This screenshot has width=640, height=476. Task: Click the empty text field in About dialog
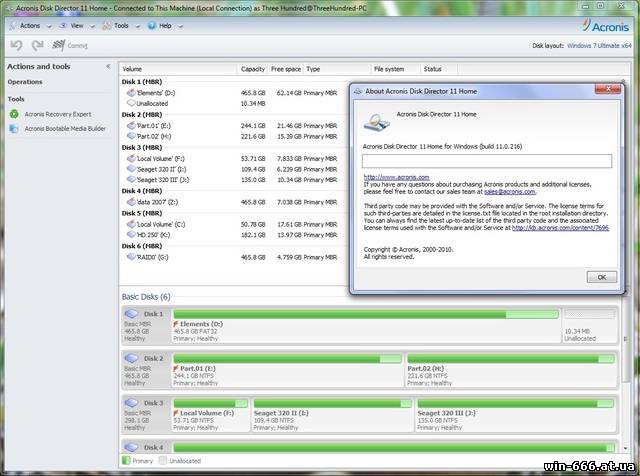point(487,161)
